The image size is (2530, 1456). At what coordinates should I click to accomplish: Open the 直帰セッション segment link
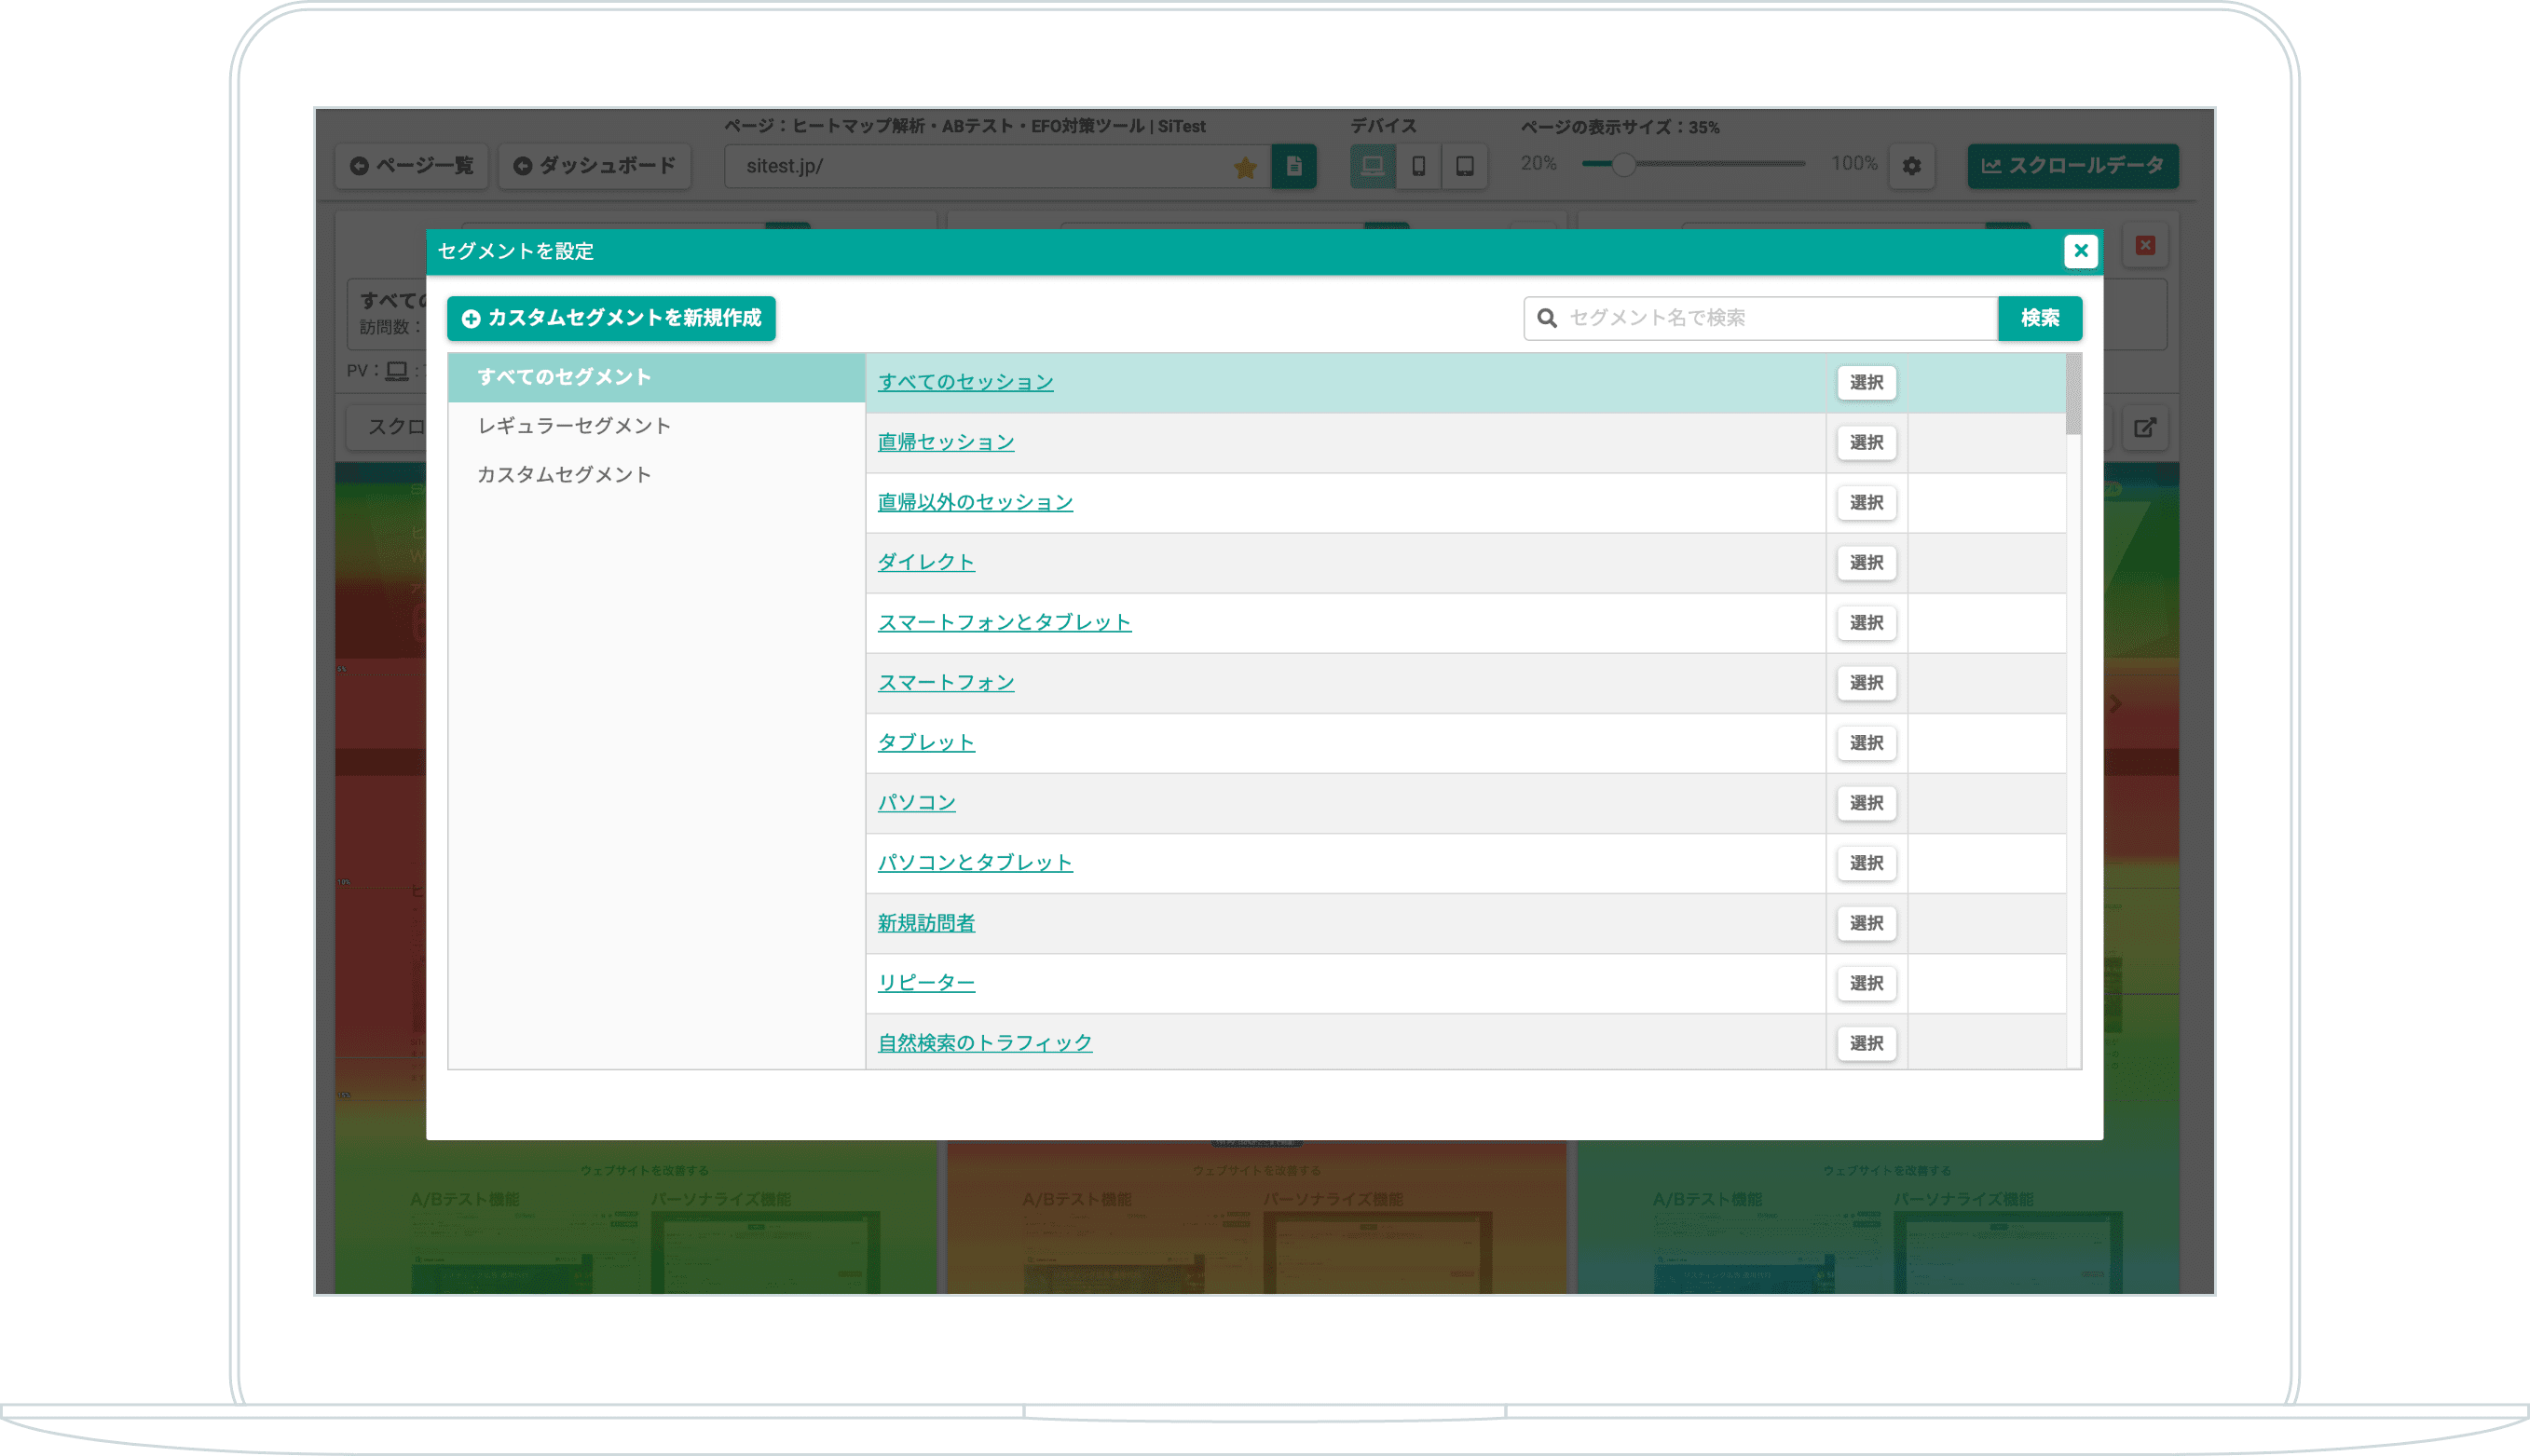[945, 442]
